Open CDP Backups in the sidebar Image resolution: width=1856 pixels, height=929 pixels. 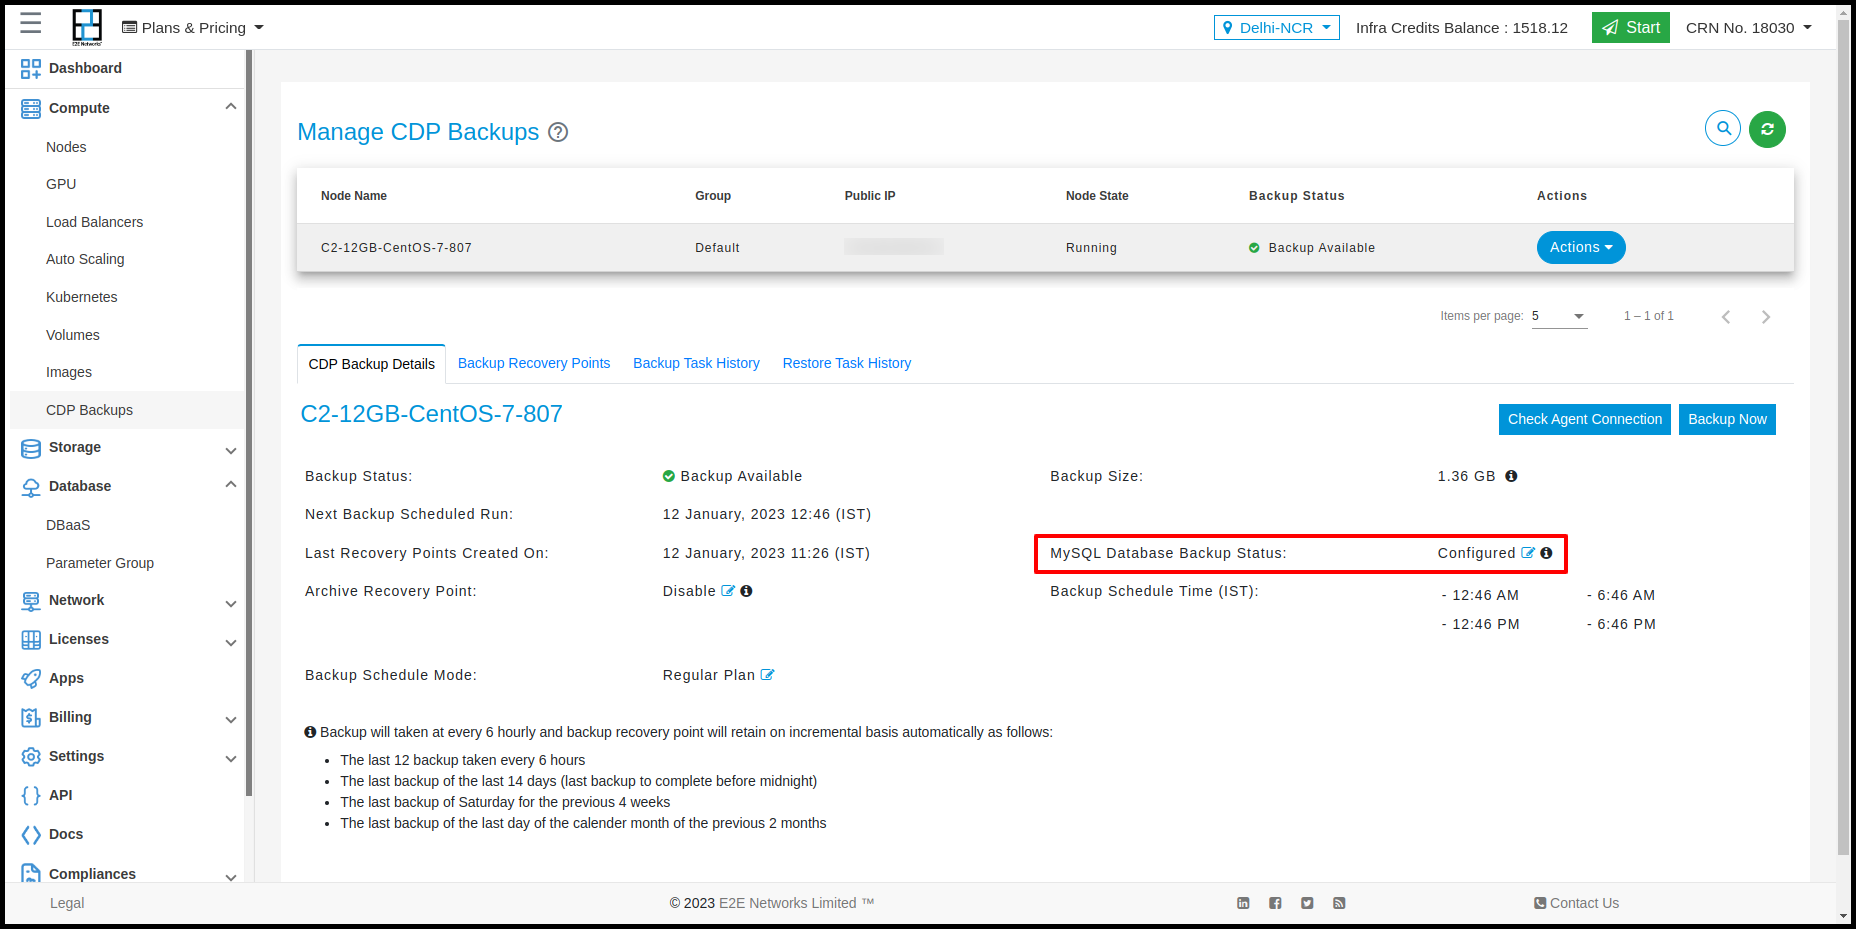(x=89, y=410)
